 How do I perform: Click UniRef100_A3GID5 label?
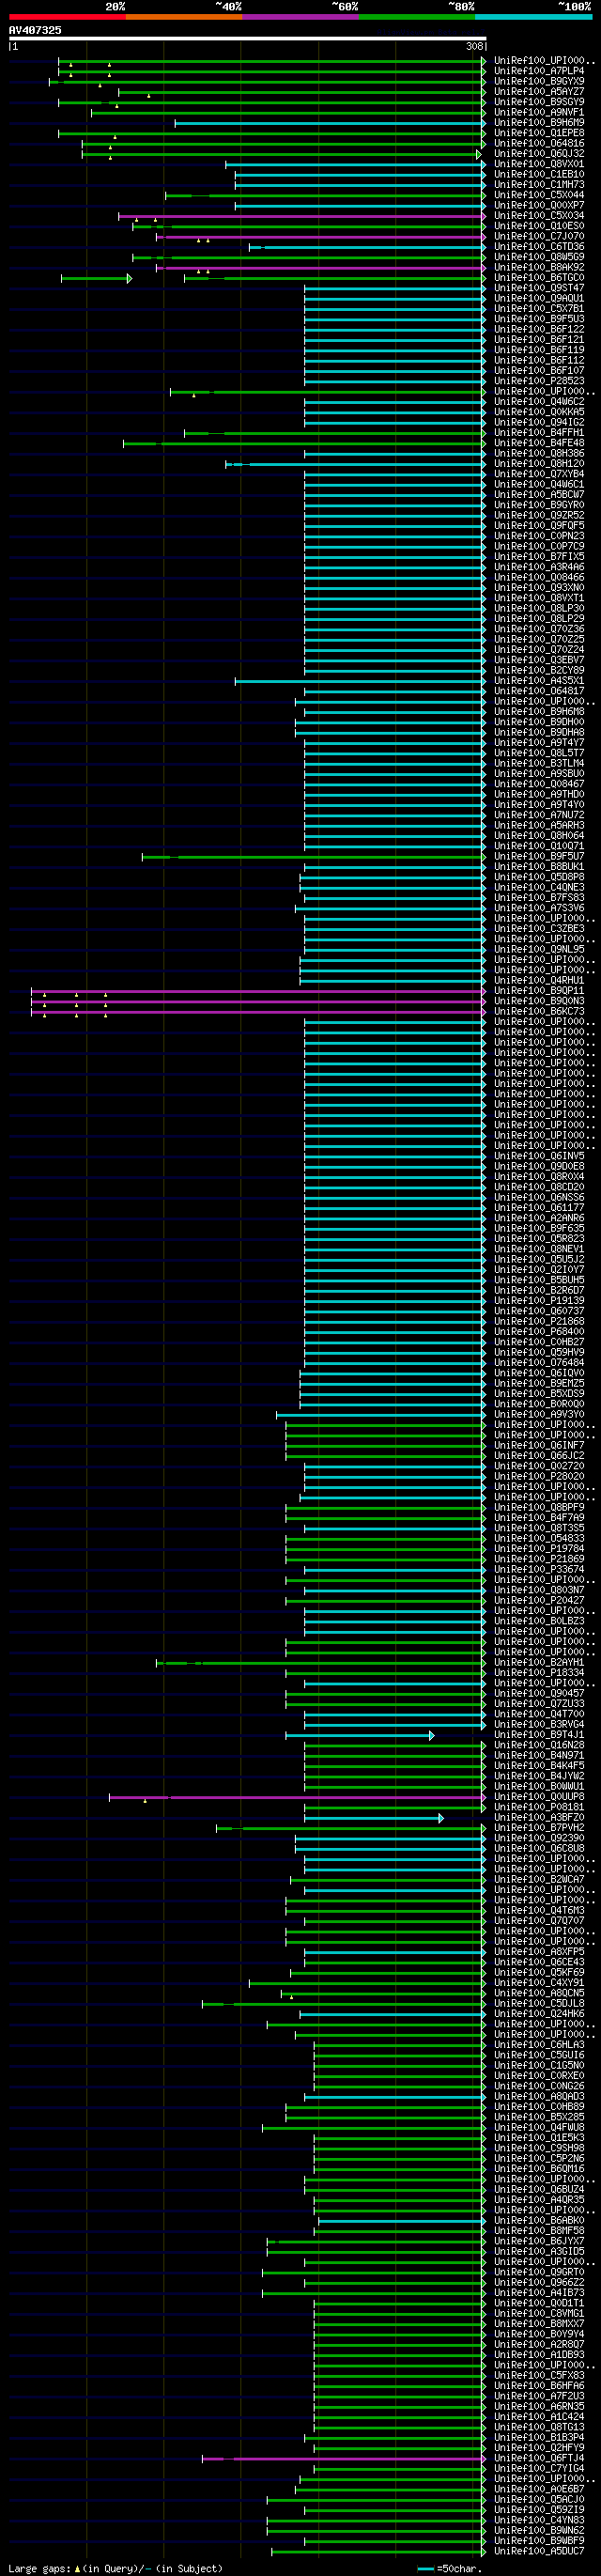[539, 2252]
